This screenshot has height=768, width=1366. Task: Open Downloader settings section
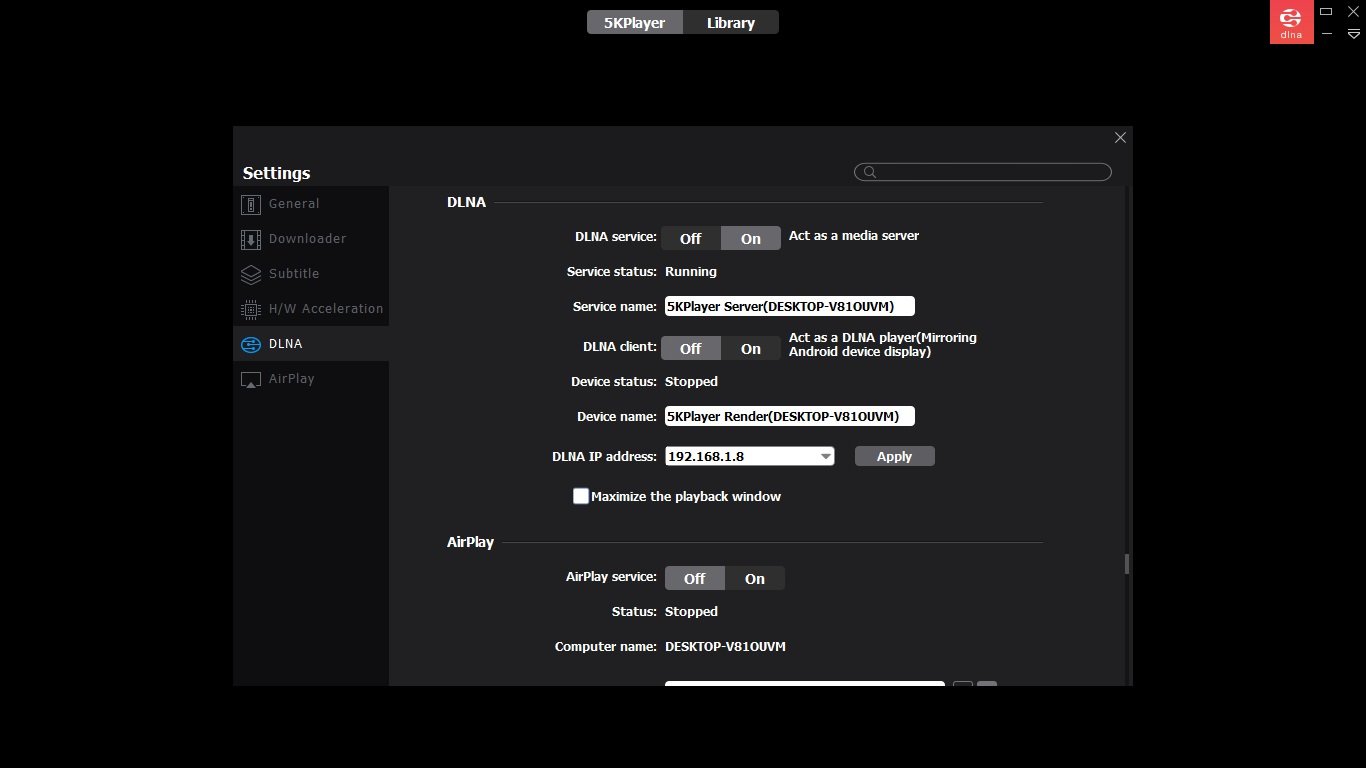click(x=311, y=238)
